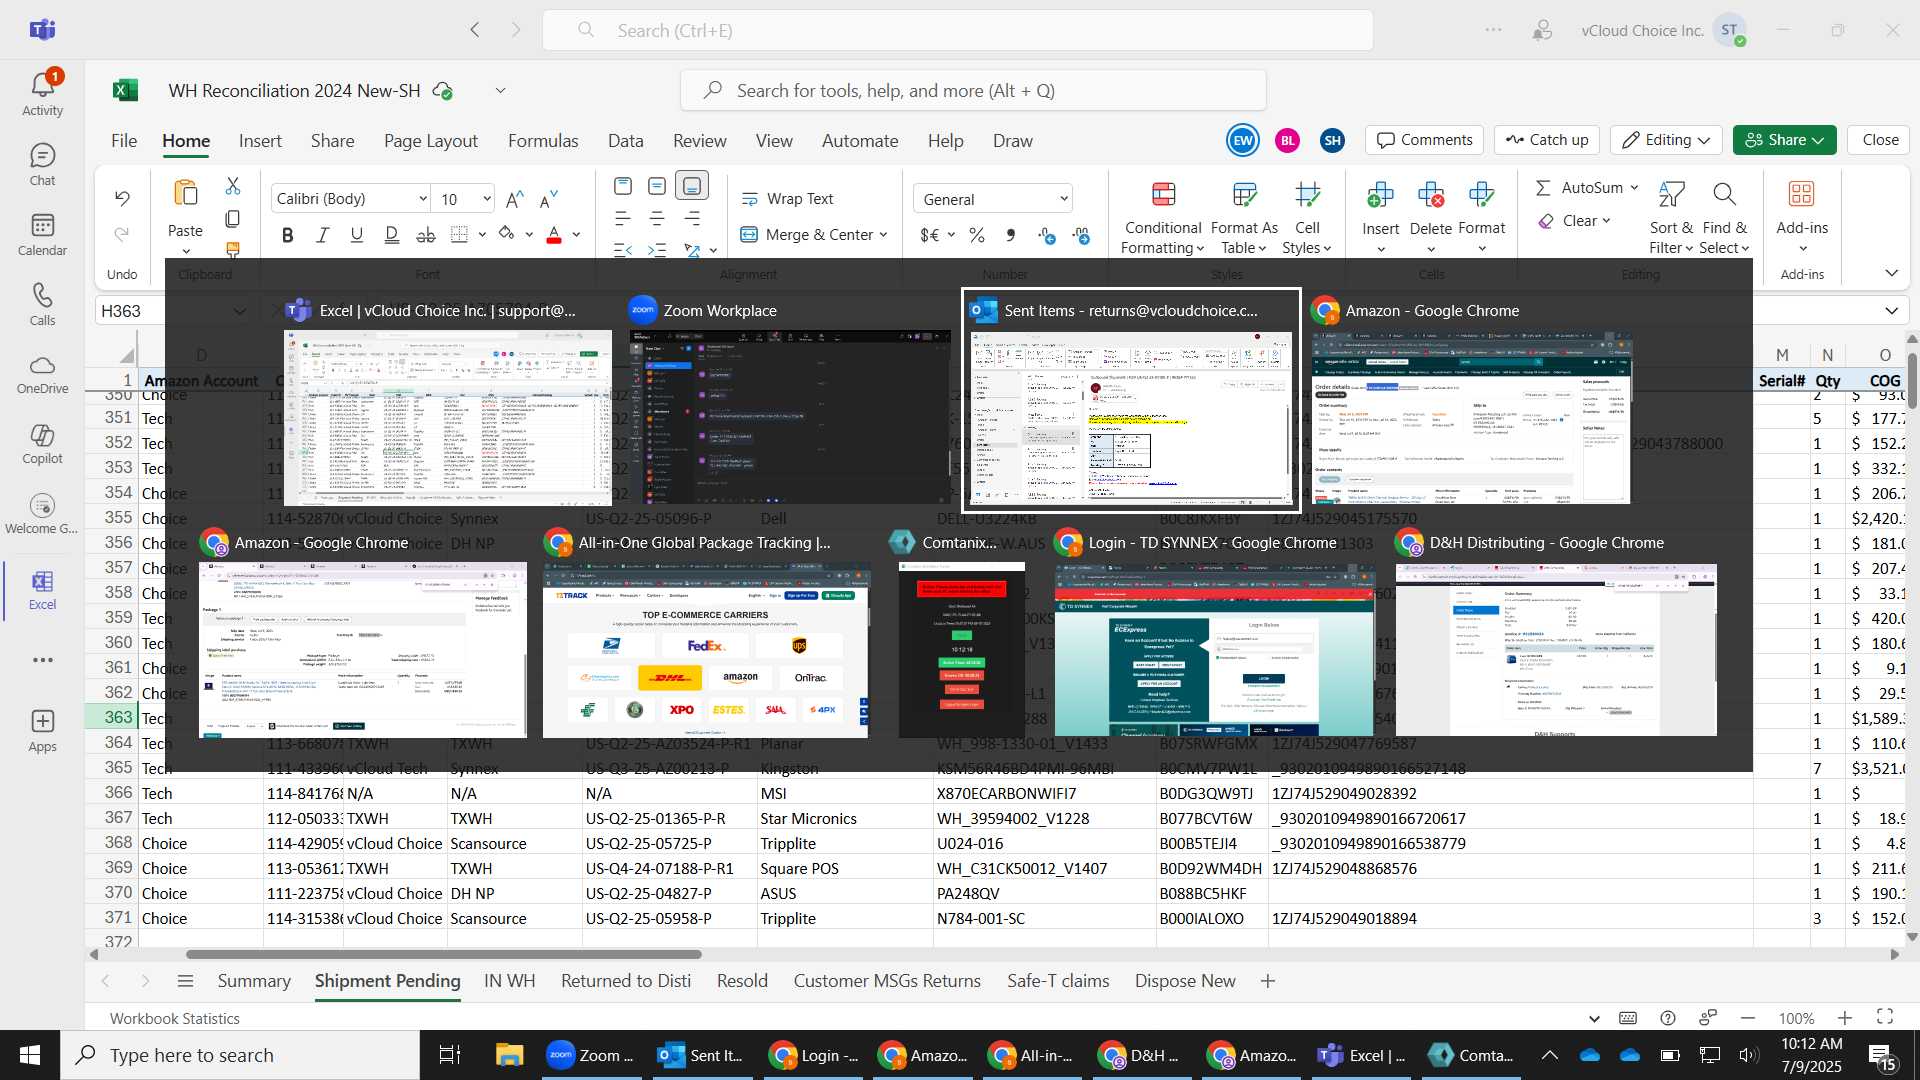Increase font size icon

click(515, 199)
